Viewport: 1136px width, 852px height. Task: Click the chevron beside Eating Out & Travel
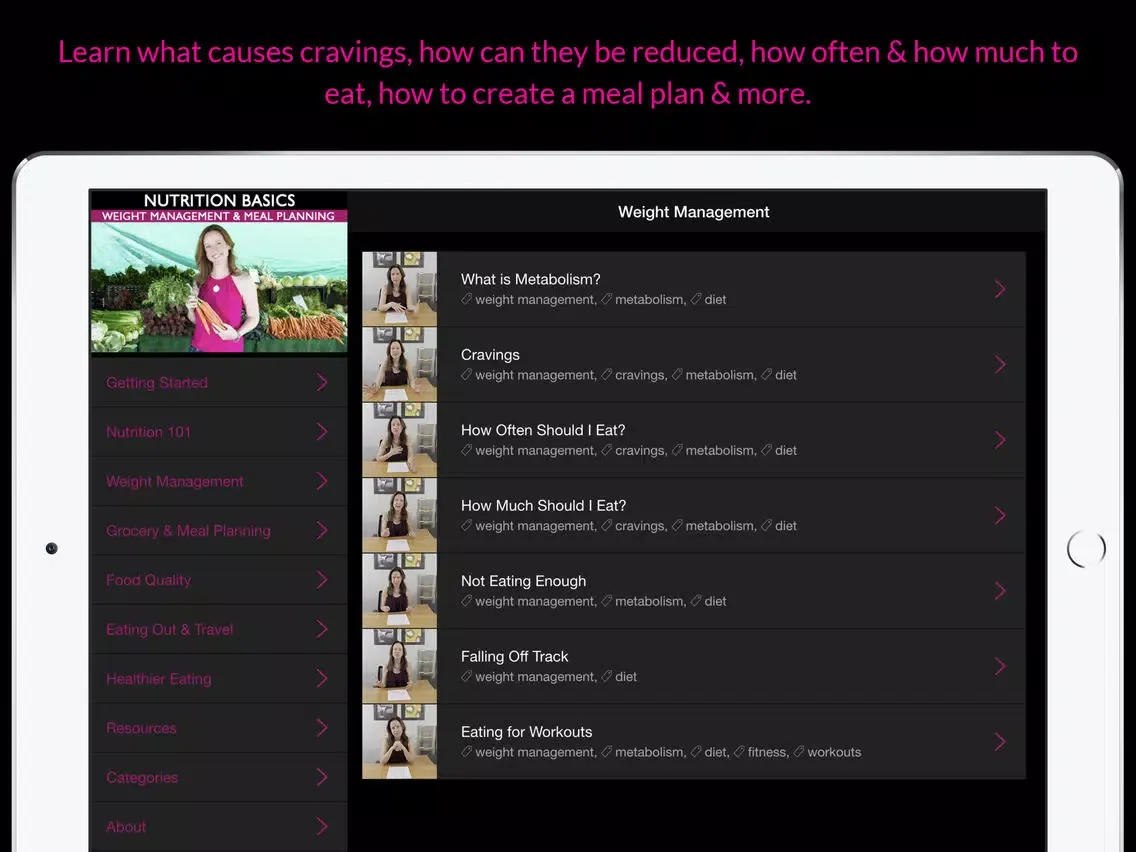(x=322, y=629)
